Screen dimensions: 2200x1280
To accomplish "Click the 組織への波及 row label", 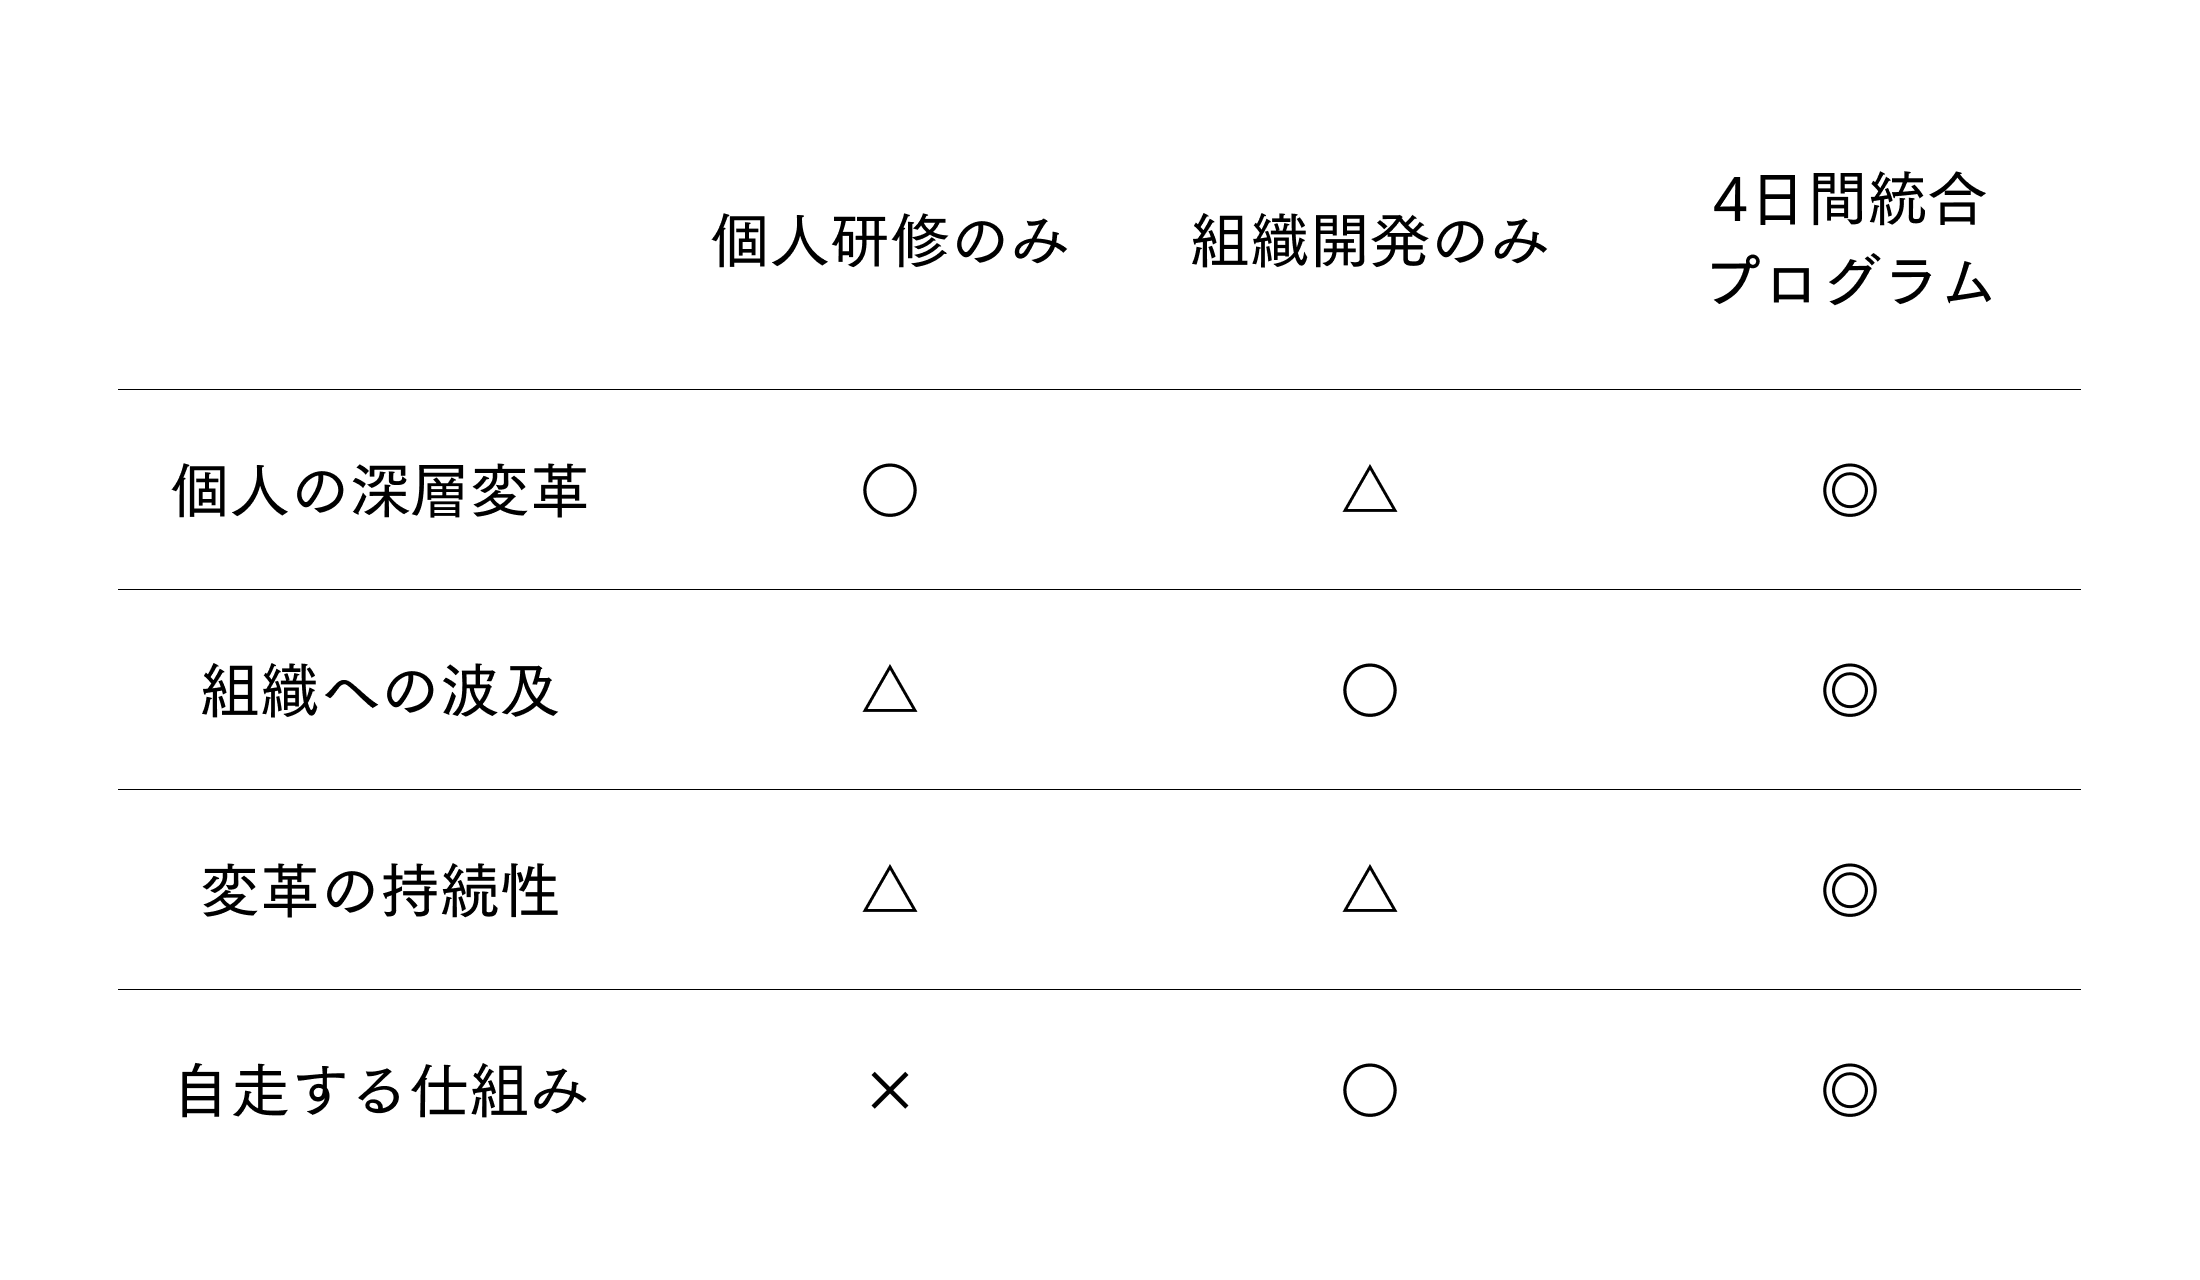I will tap(380, 691).
